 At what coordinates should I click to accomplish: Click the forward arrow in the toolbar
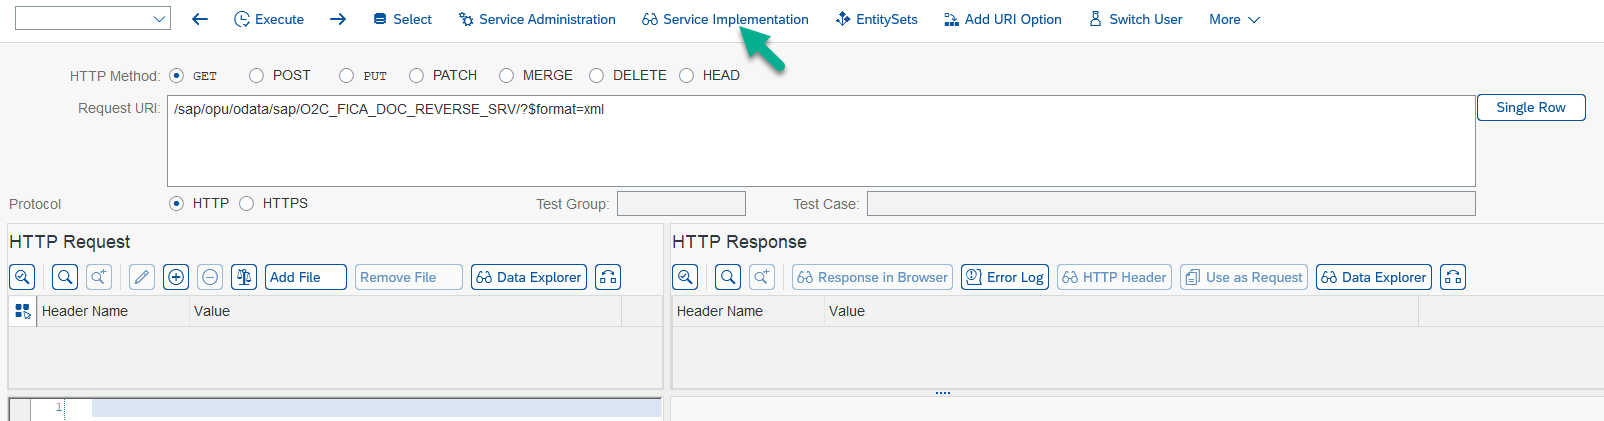click(x=338, y=19)
